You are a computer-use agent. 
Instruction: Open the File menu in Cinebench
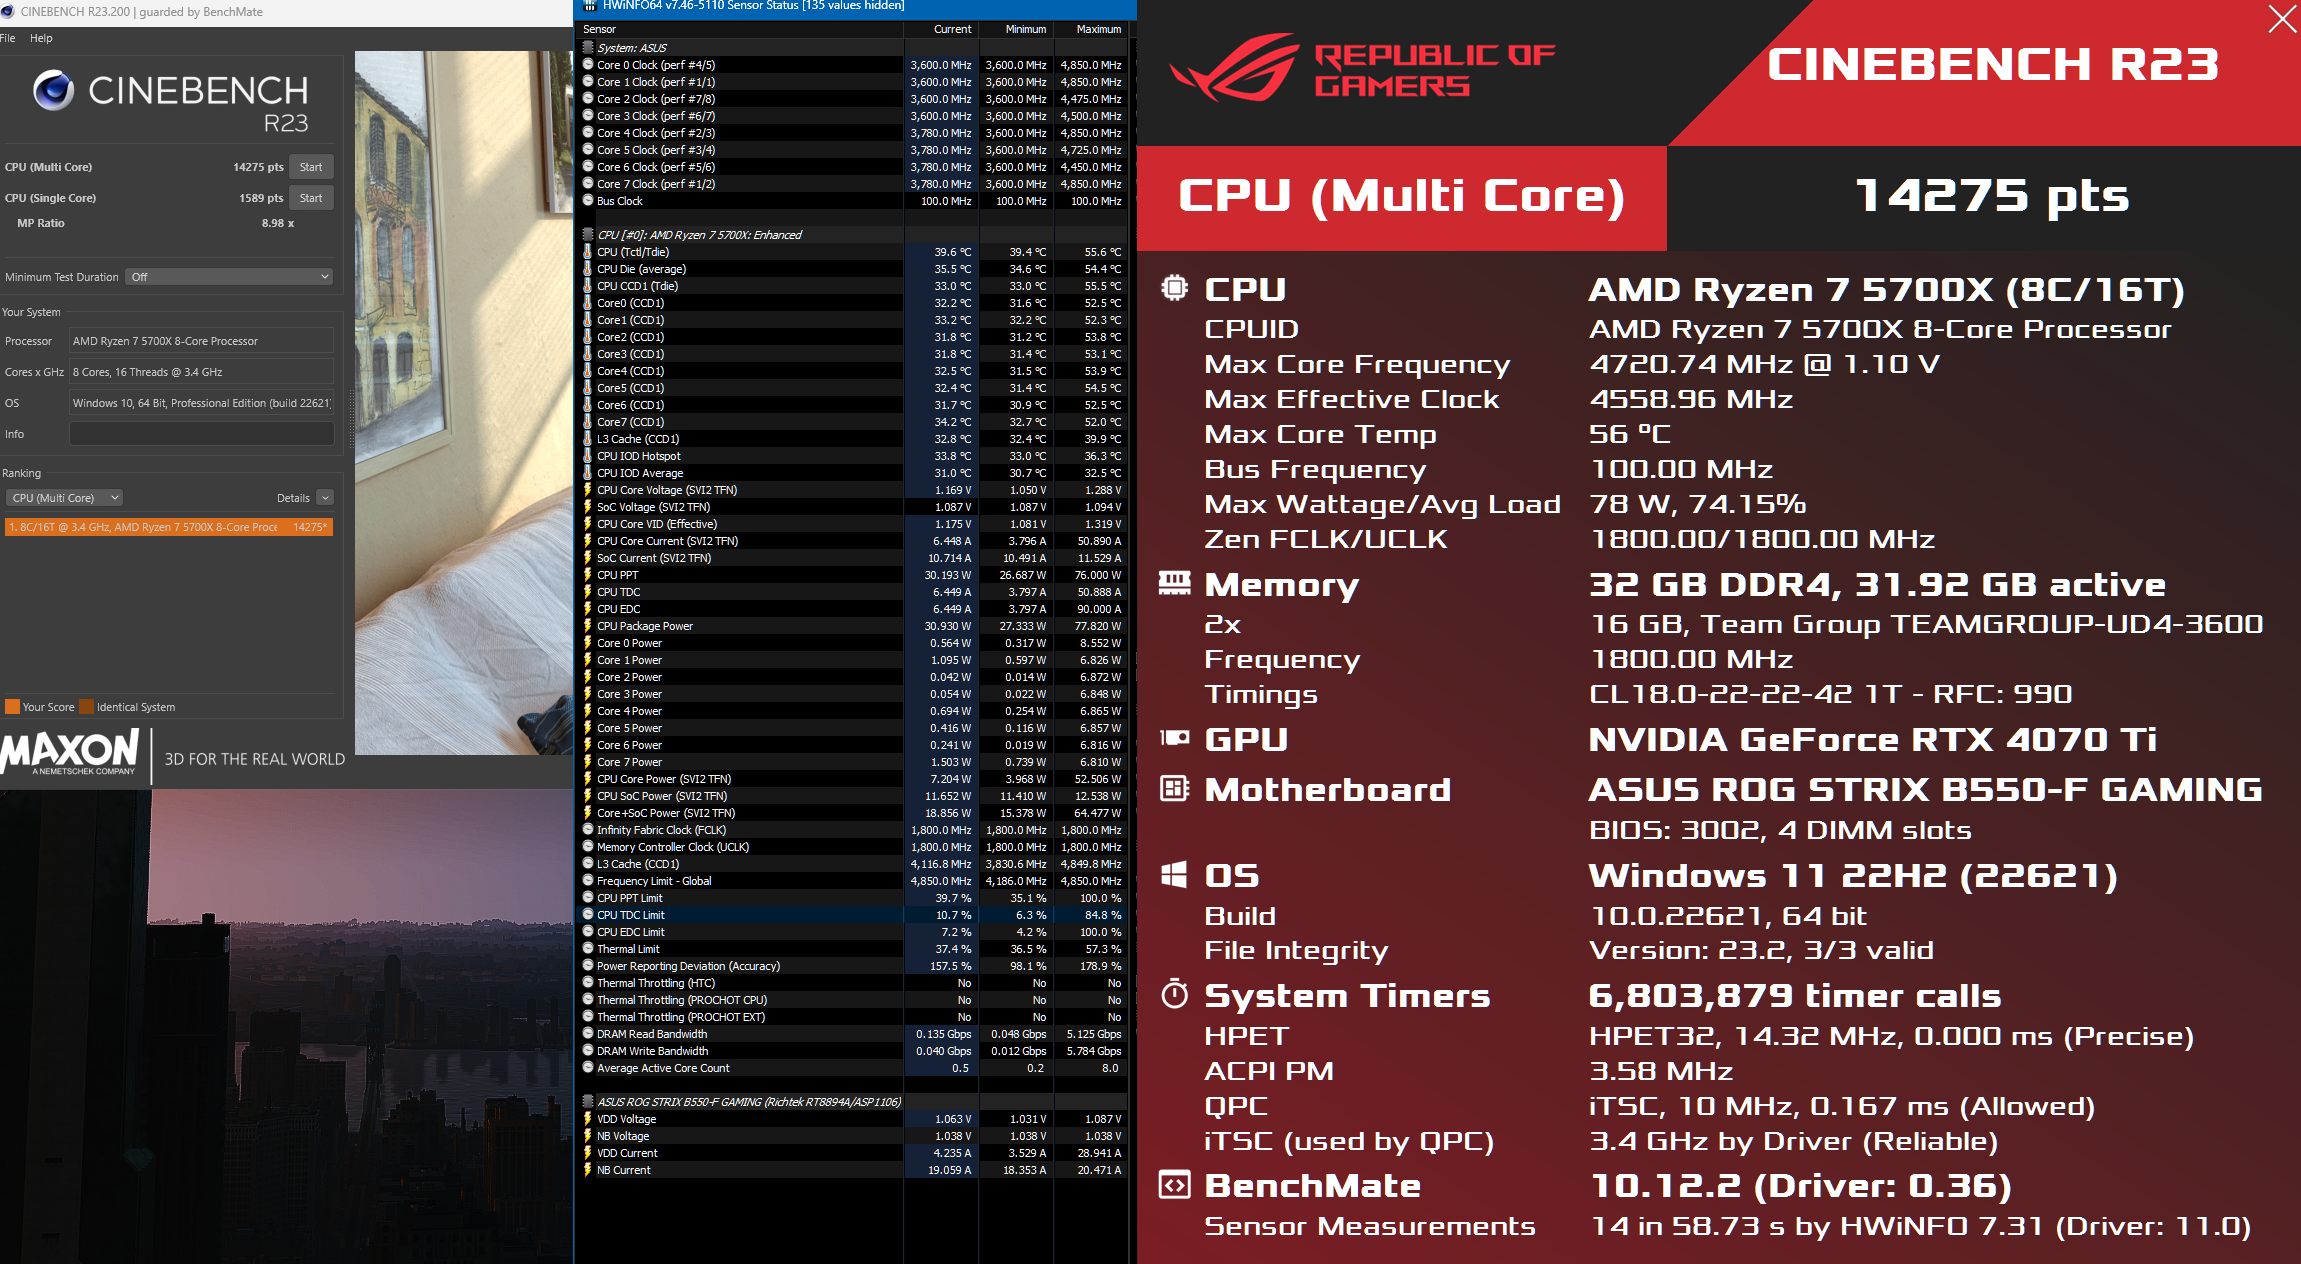(x=8, y=38)
